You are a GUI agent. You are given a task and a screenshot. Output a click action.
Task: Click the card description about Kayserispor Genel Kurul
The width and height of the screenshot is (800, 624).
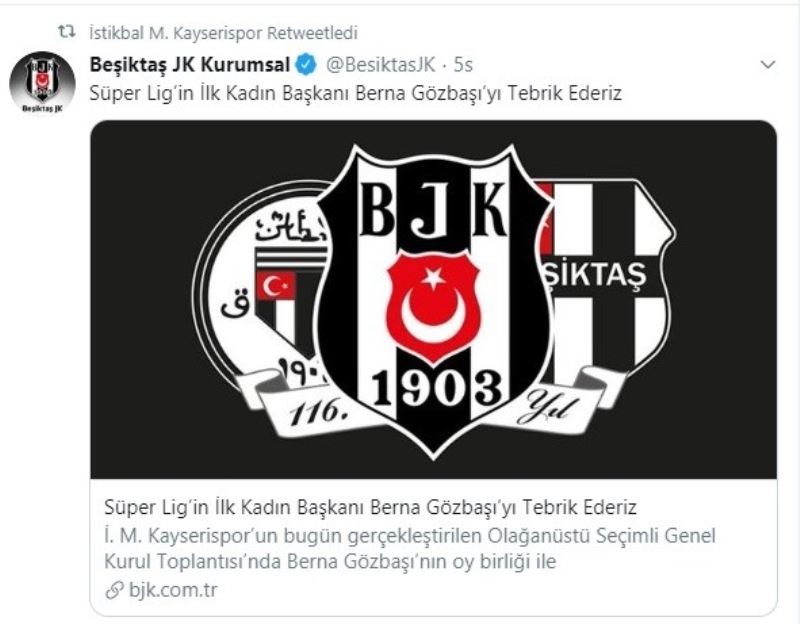point(410,548)
